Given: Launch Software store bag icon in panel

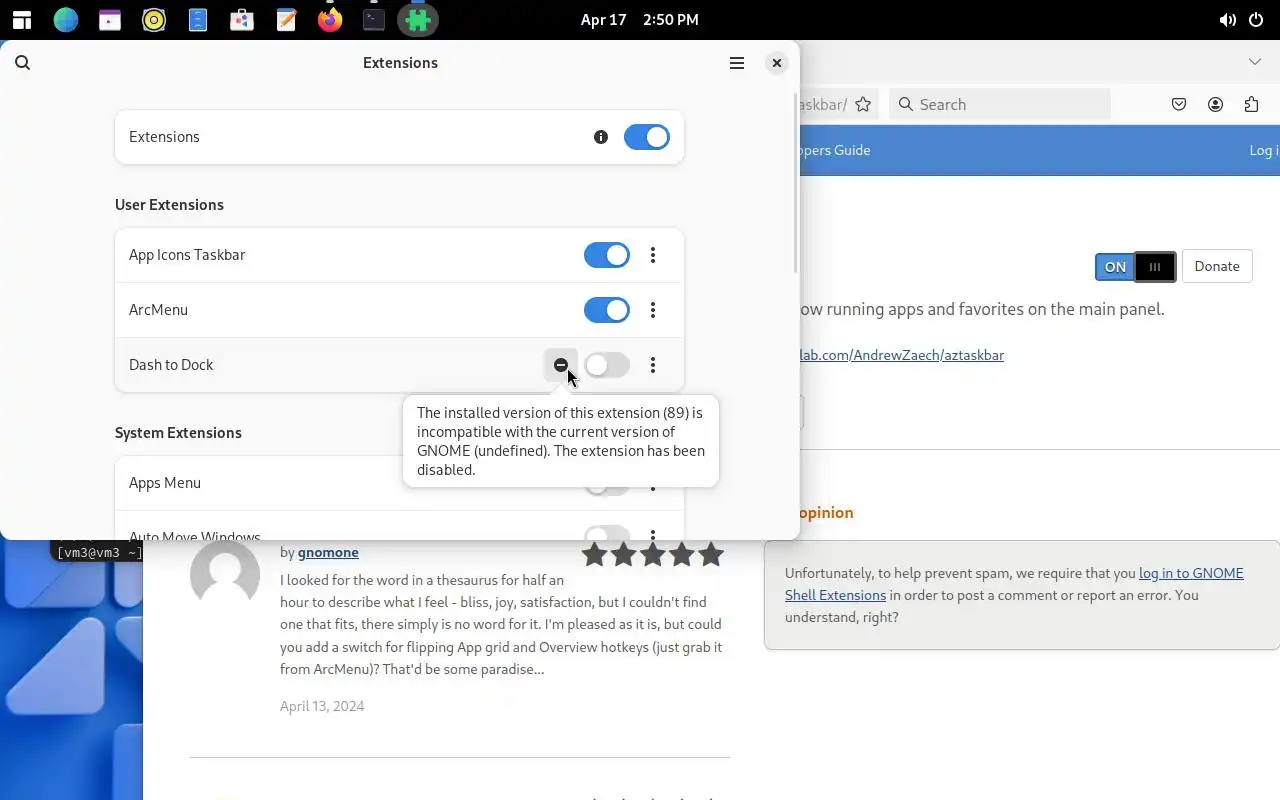Looking at the screenshot, I should 242,19.
